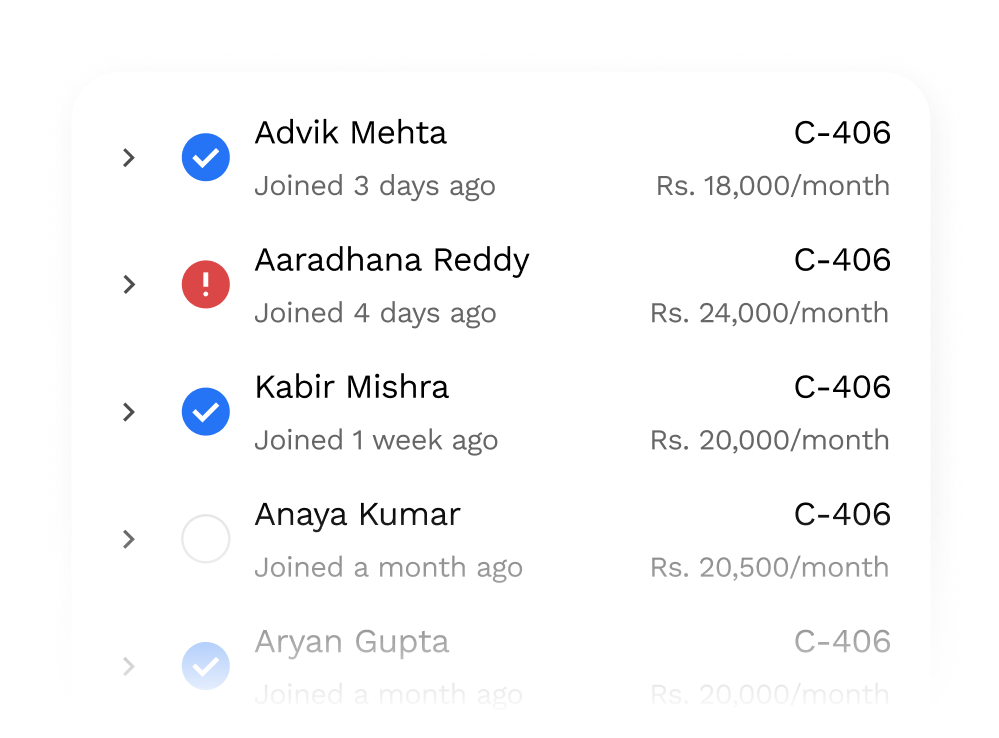Expand the Anaya Kumar row chevron

(128, 540)
